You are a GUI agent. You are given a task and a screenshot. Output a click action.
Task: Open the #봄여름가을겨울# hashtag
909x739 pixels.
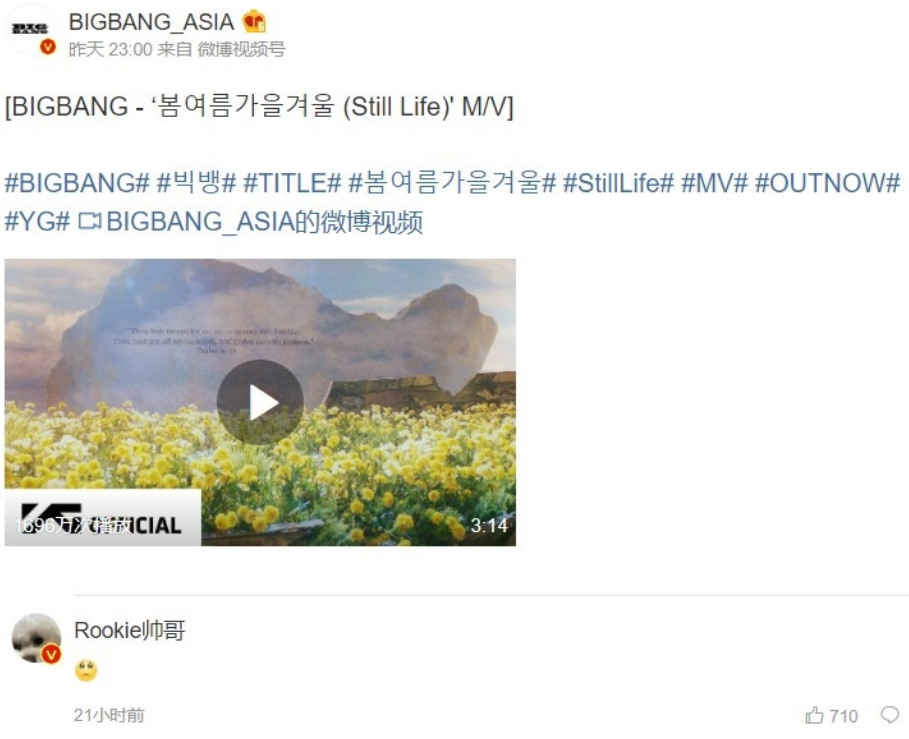(452, 183)
